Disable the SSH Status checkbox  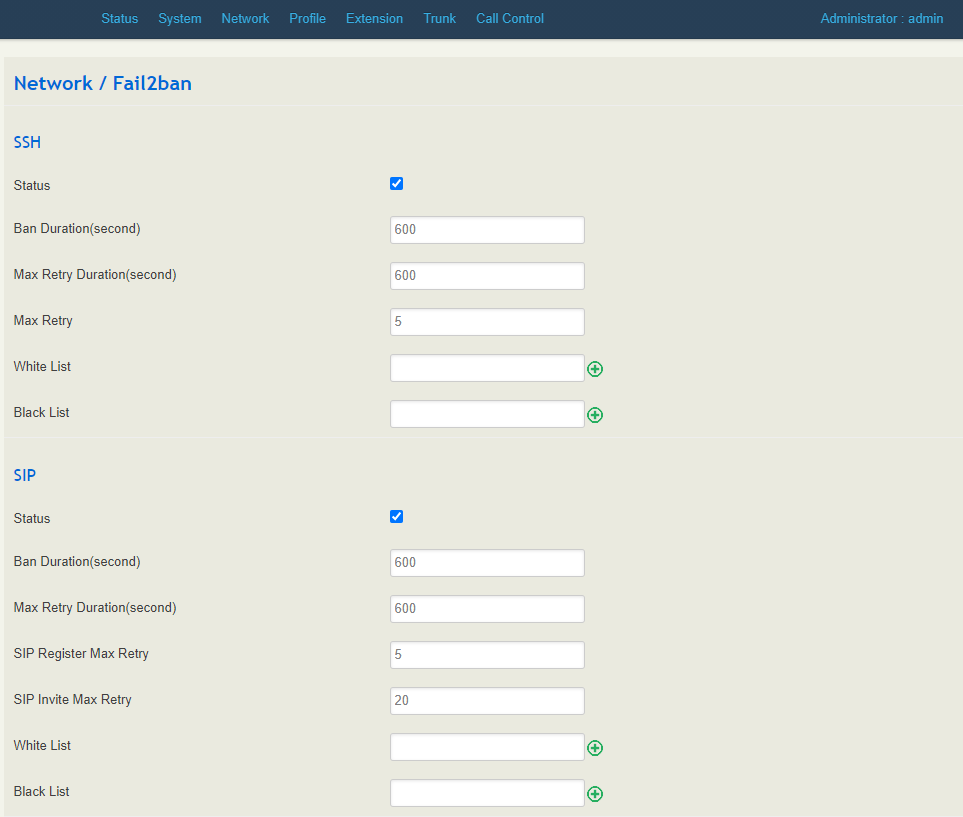click(396, 184)
